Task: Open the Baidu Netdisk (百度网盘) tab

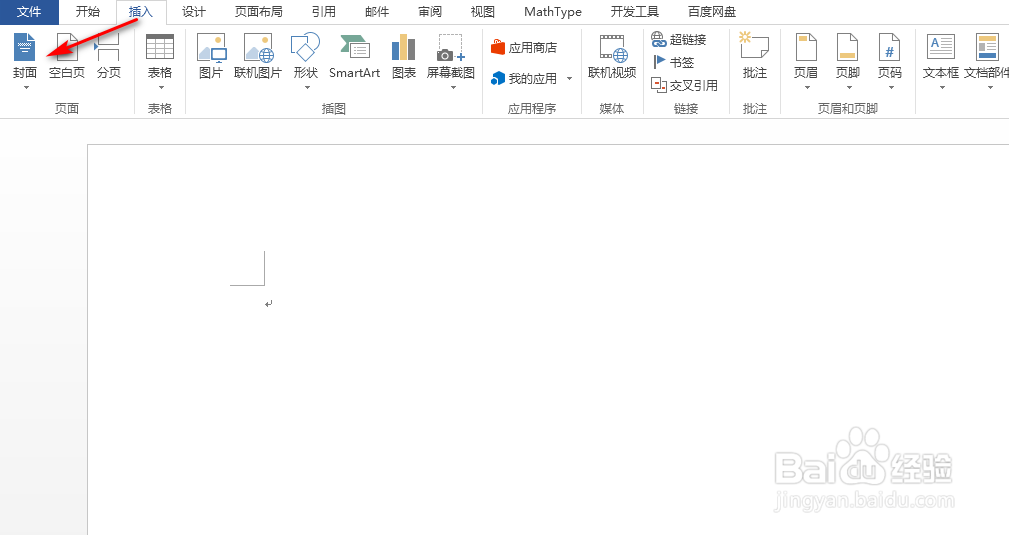Action: point(712,12)
